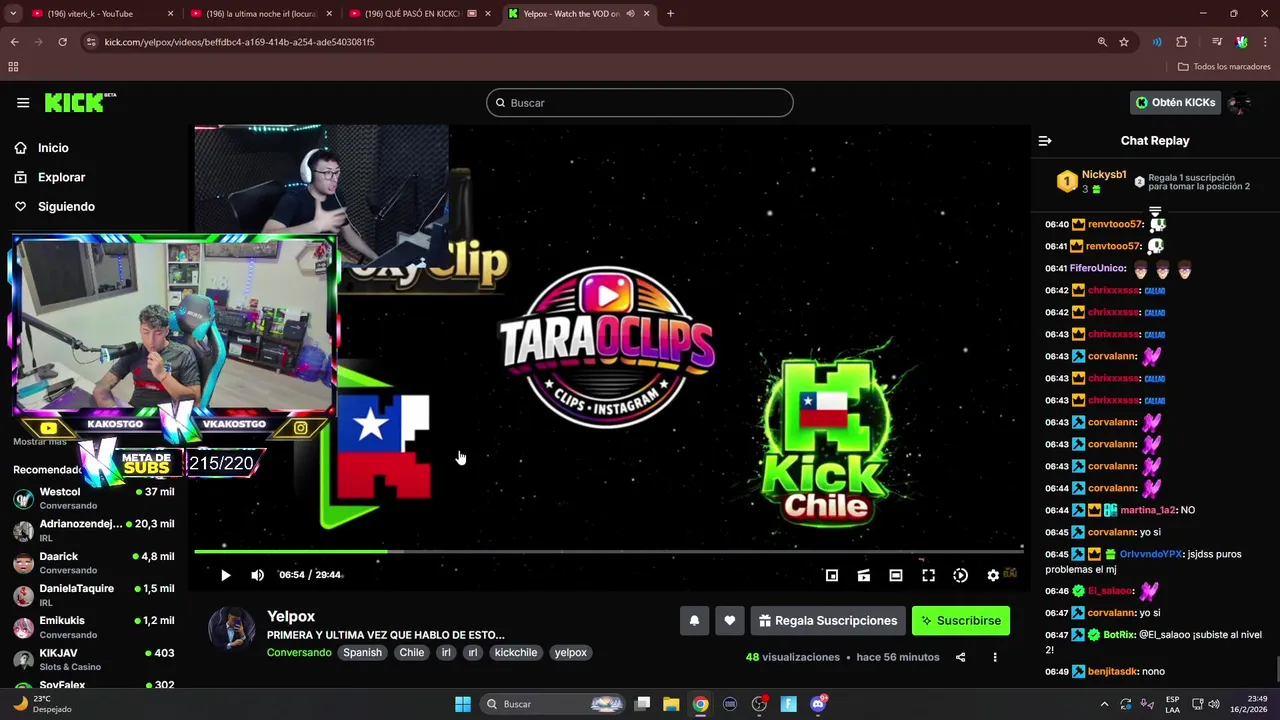
Task: Open page zoom icon in address bar
Action: pyautogui.click(x=1102, y=42)
